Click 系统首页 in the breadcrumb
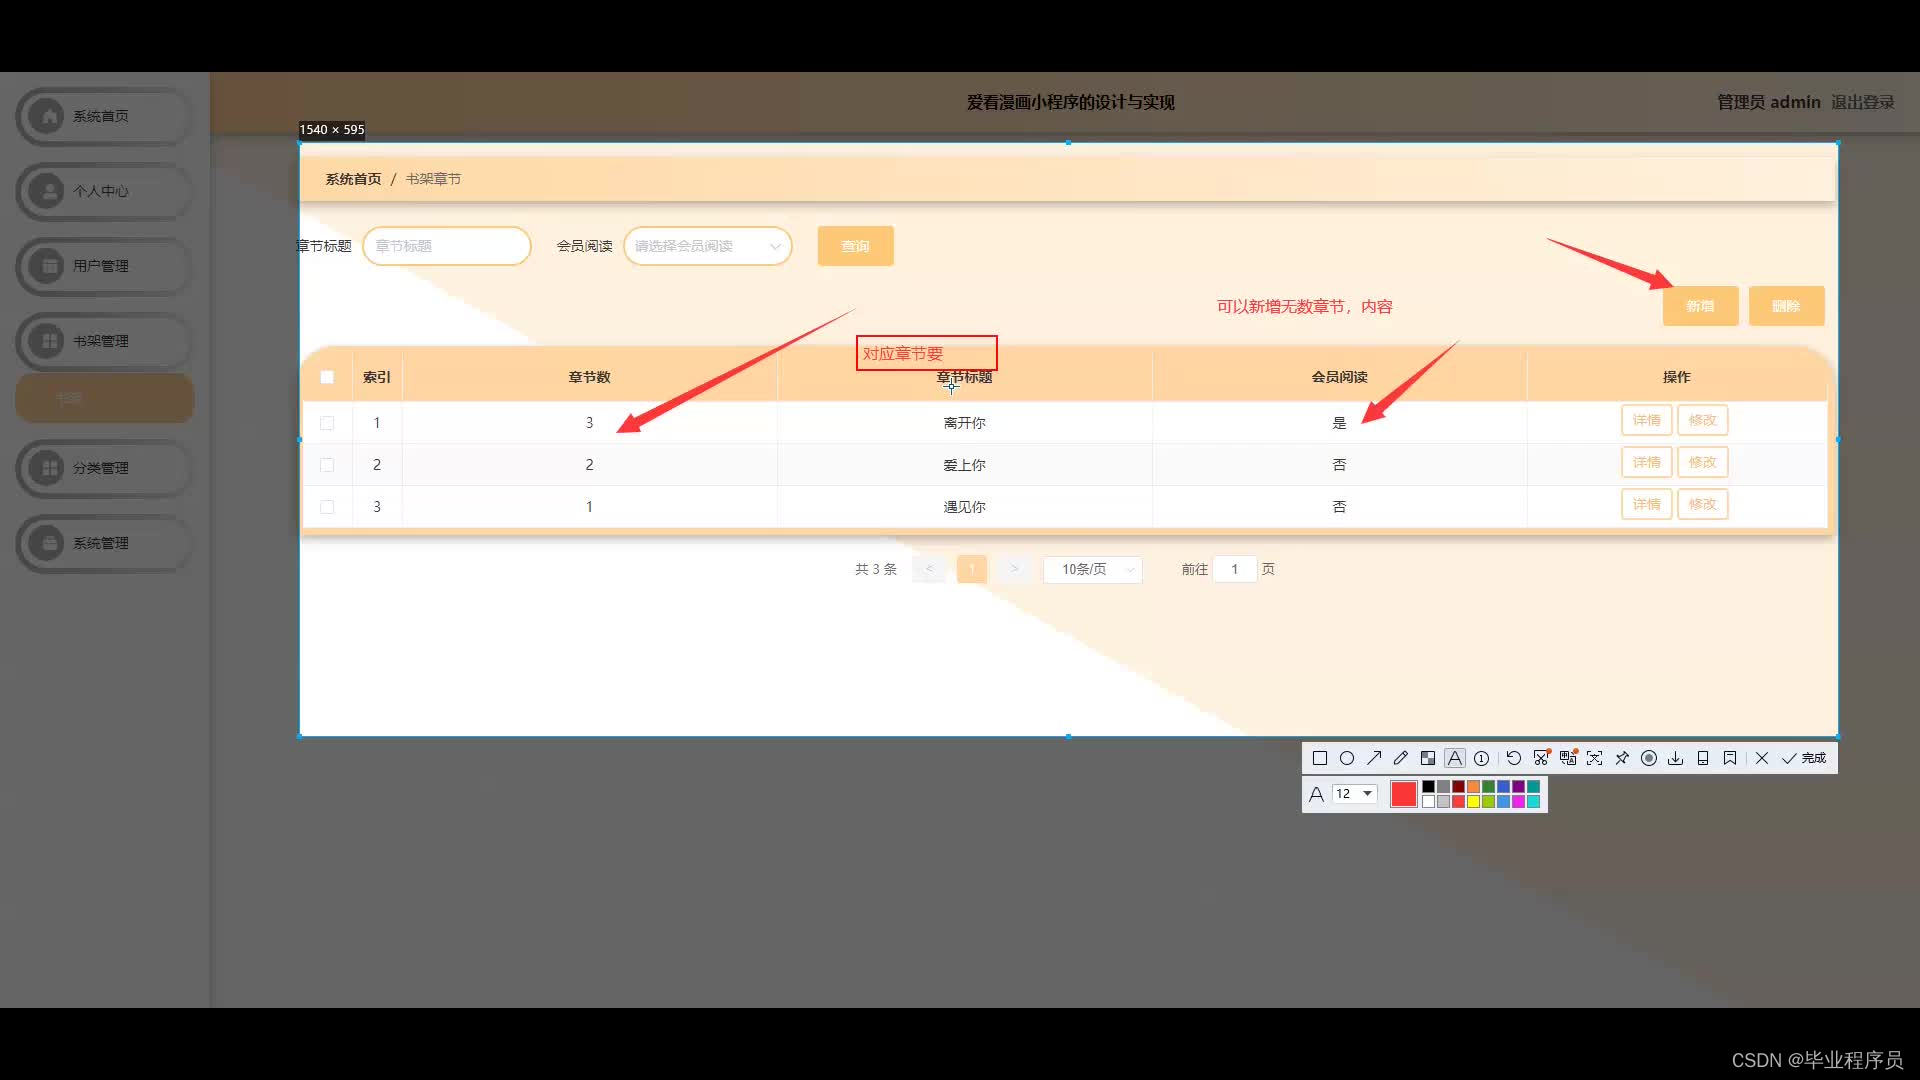Viewport: 1920px width, 1080px height. click(353, 179)
